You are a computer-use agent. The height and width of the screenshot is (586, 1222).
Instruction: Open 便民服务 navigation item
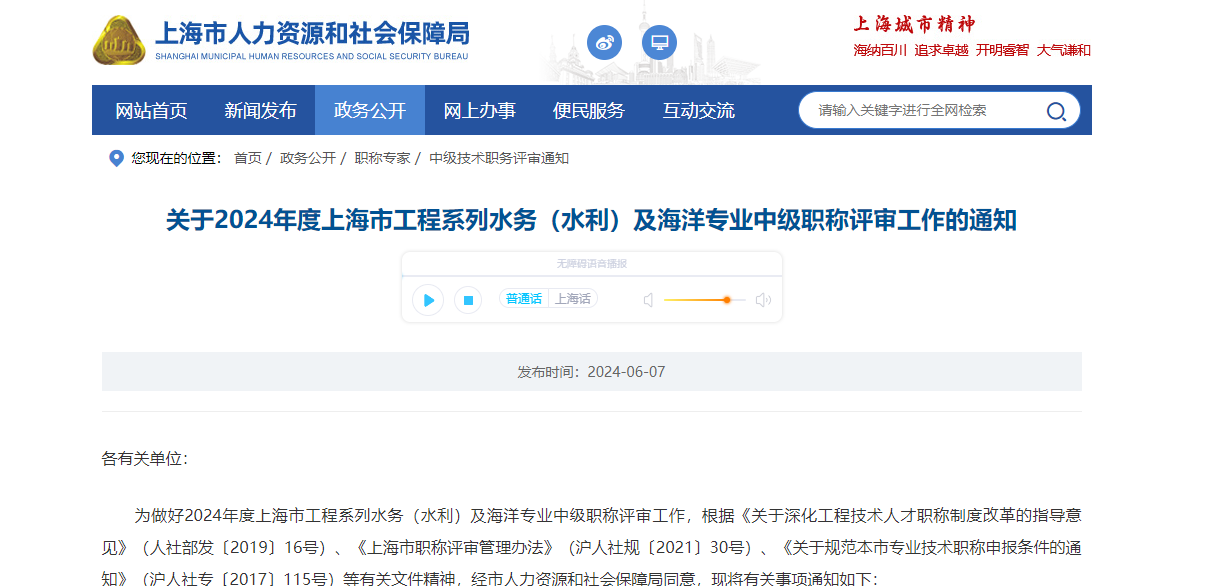coord(588,111)
